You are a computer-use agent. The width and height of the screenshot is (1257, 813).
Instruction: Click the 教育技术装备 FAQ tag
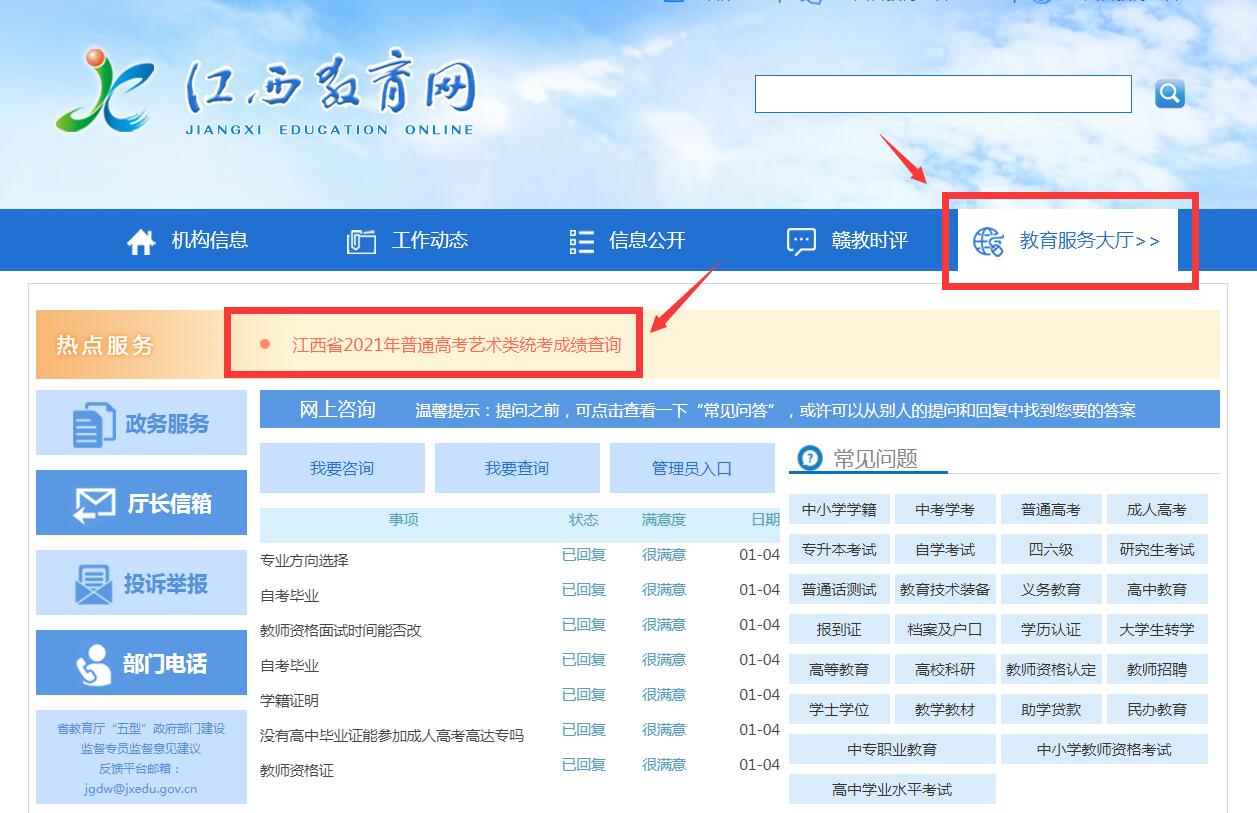(945, 589)
